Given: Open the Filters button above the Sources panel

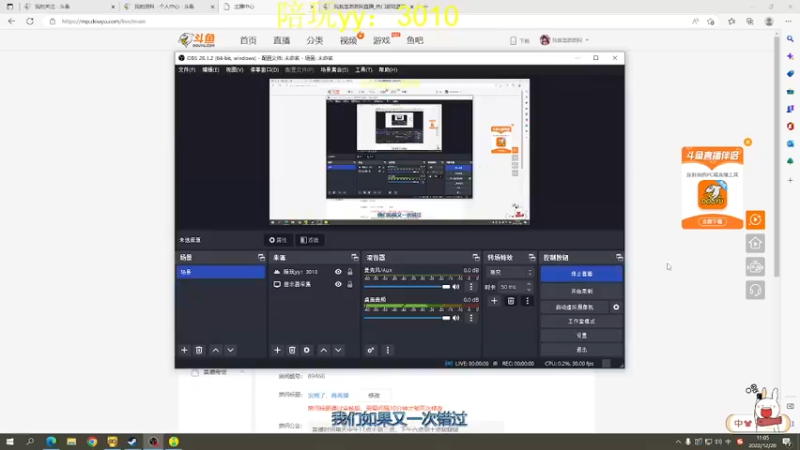Looking at the screenshot, I should pos(310,240).
